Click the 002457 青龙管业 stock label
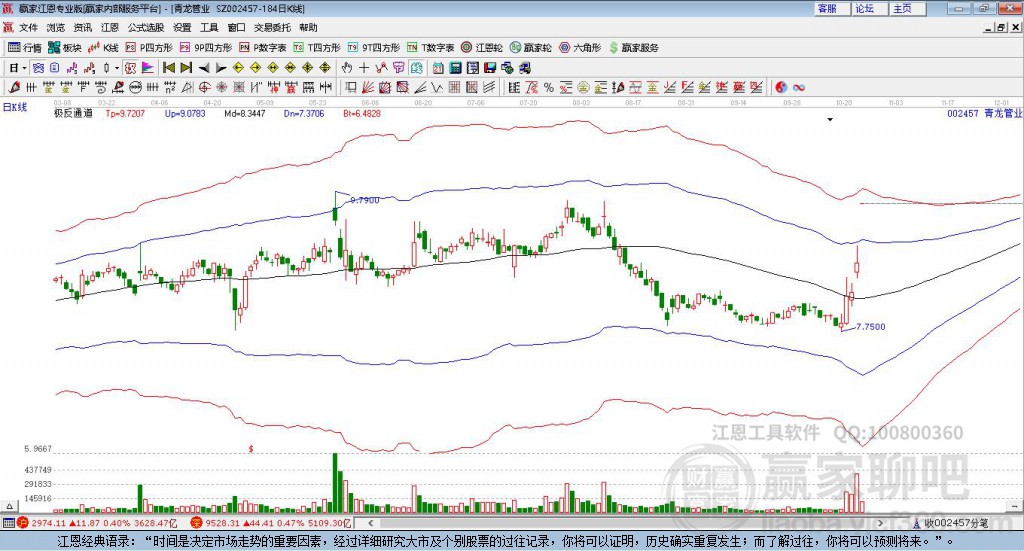The image size is (1024, 551). click(x=985, y=113)
